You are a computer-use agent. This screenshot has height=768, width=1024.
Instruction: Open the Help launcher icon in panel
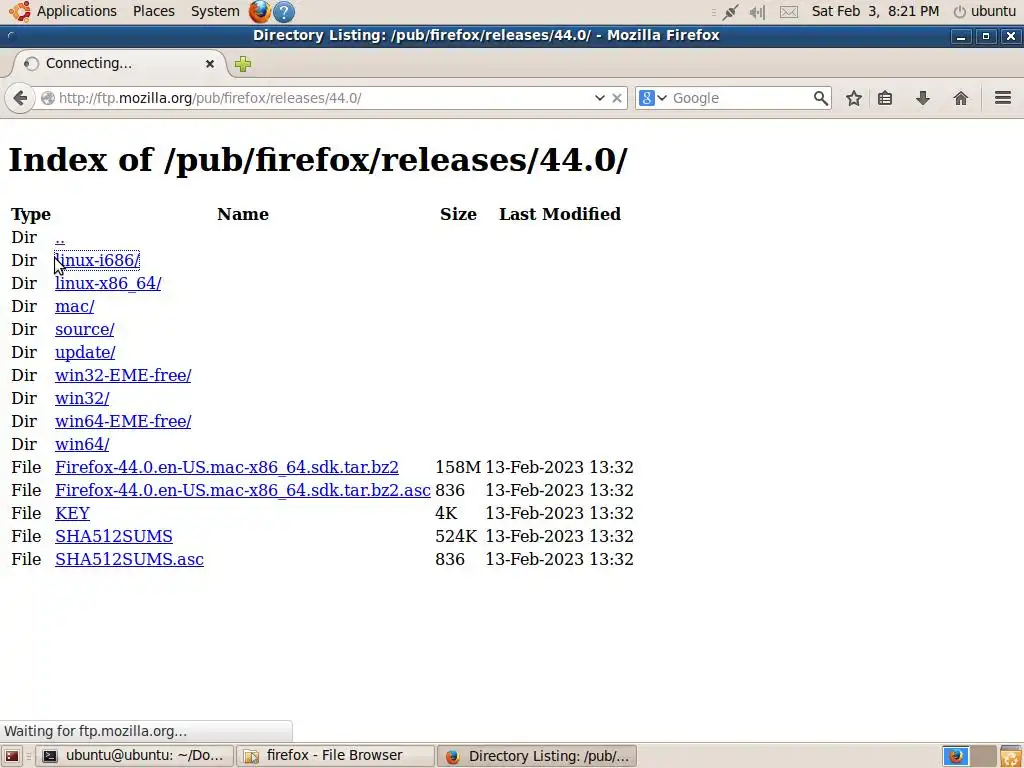283,11
